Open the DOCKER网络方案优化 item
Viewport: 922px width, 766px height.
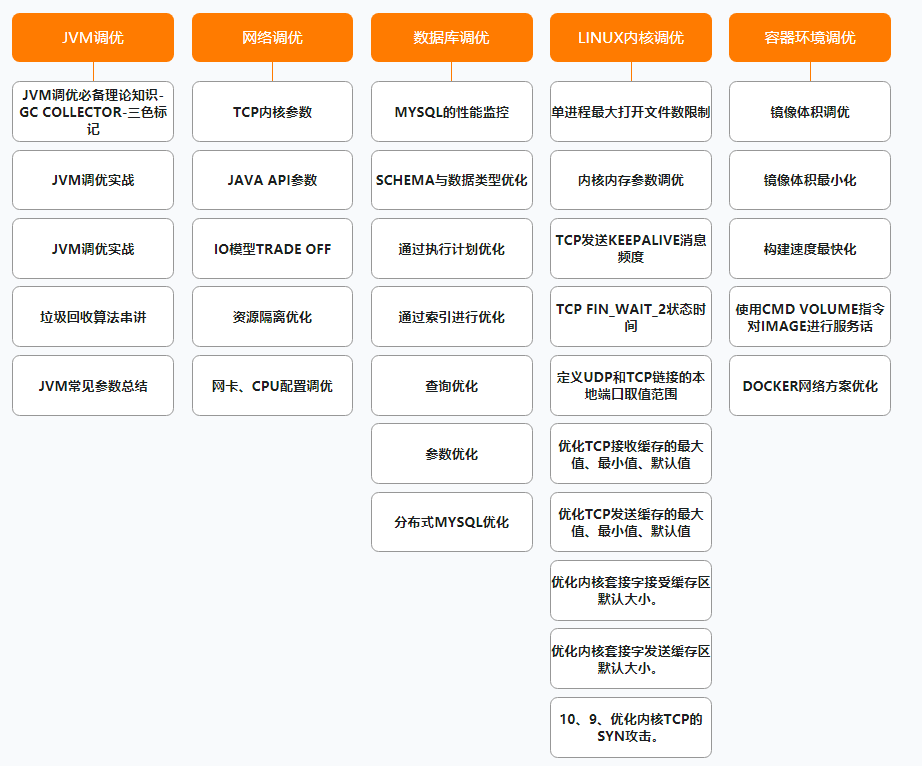point(809,385)
